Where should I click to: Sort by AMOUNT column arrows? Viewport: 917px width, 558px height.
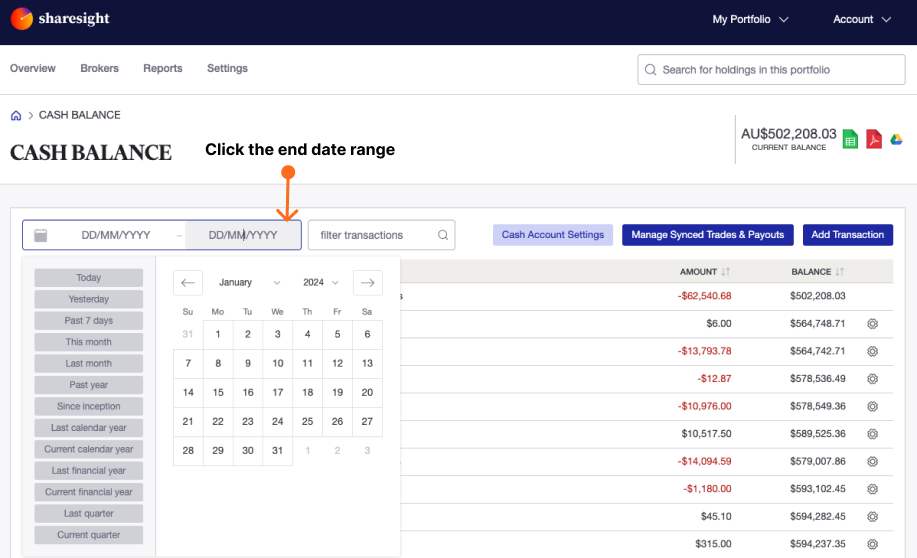point(726,272)
